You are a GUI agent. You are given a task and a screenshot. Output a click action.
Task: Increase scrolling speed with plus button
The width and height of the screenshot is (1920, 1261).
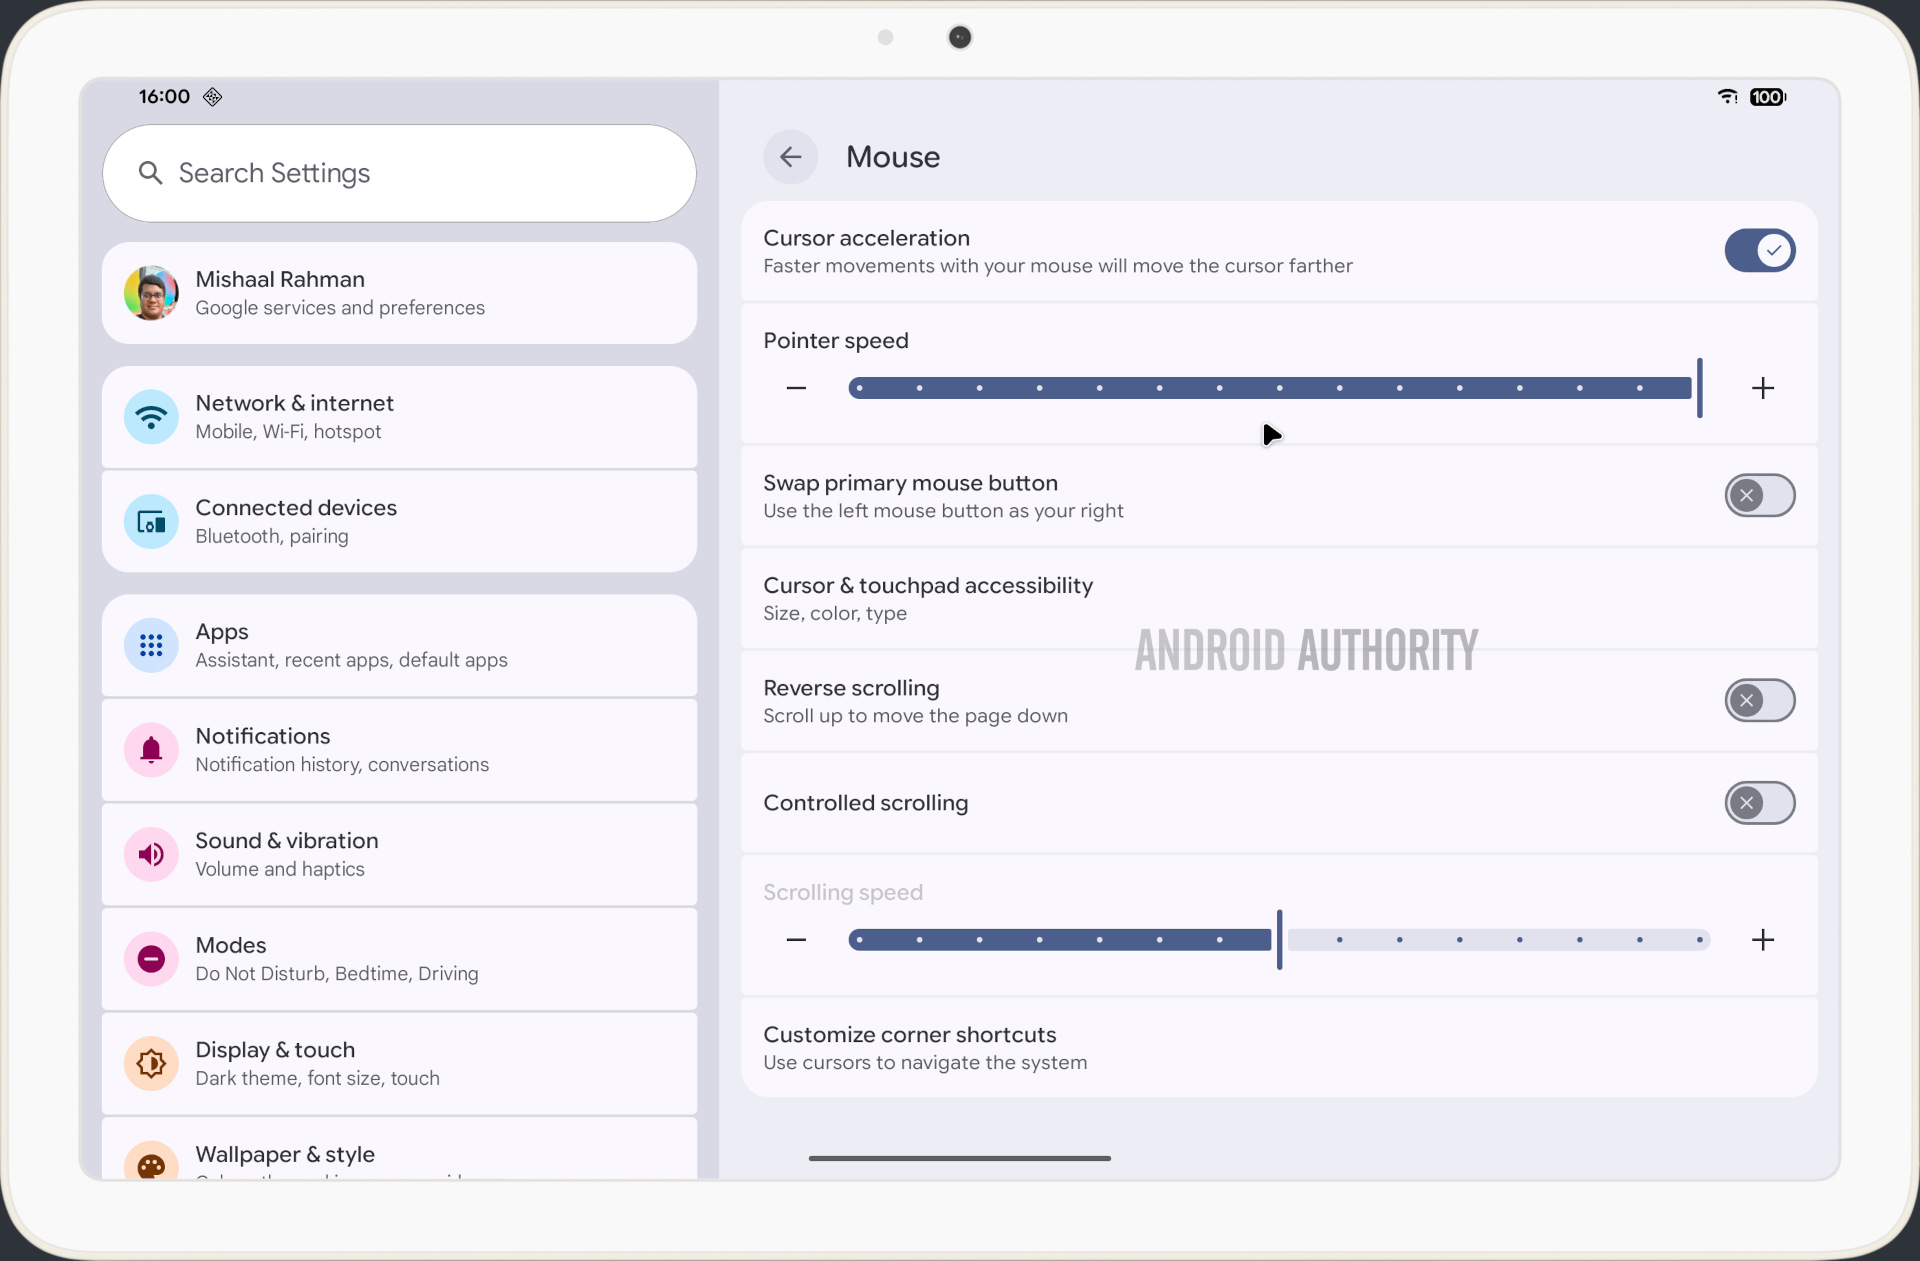point(1763,940)
